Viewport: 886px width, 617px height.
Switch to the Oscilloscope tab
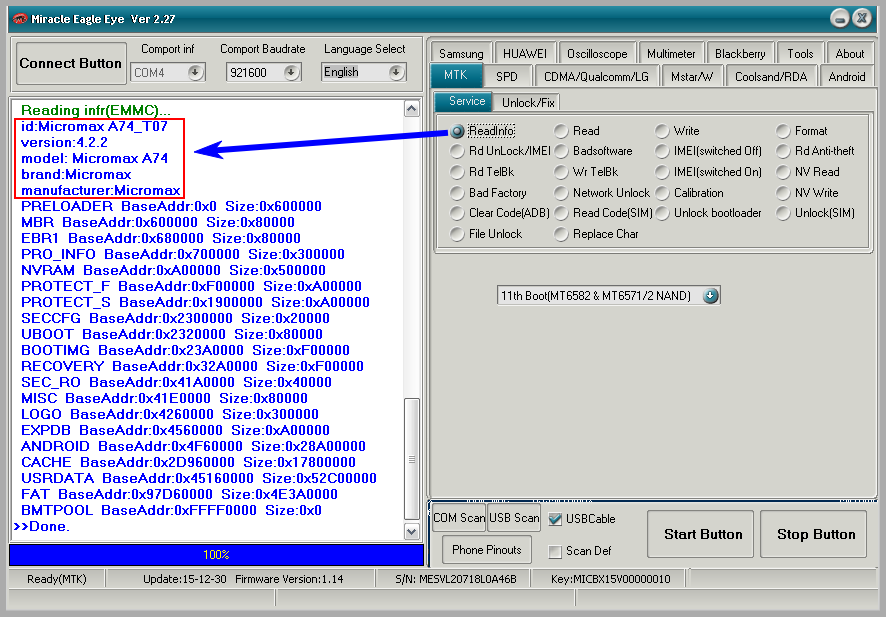pyautogui.click(x=597, y=54)
